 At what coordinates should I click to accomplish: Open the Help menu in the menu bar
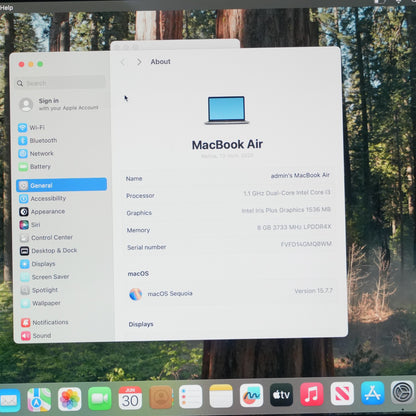tap(6, 7)
